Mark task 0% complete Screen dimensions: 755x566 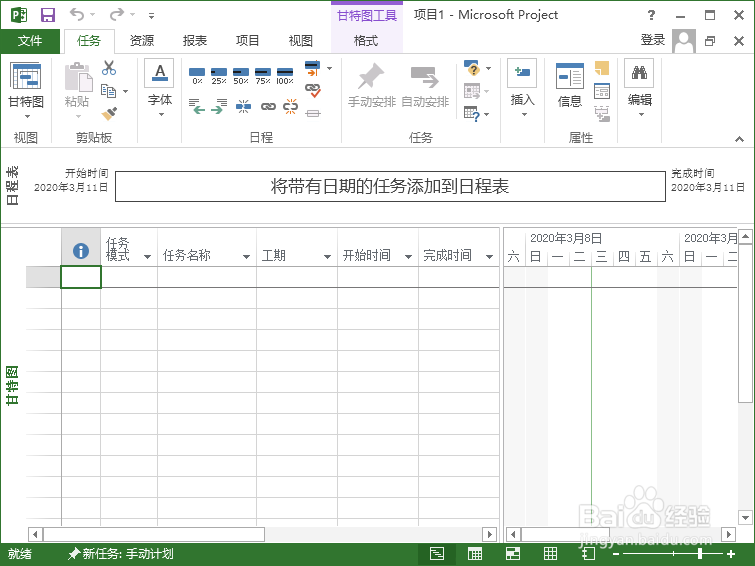(197, 76)
